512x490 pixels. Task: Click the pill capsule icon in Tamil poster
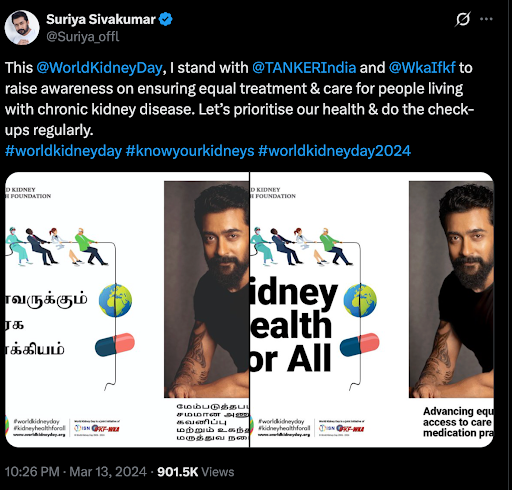[x=115, y=345]
